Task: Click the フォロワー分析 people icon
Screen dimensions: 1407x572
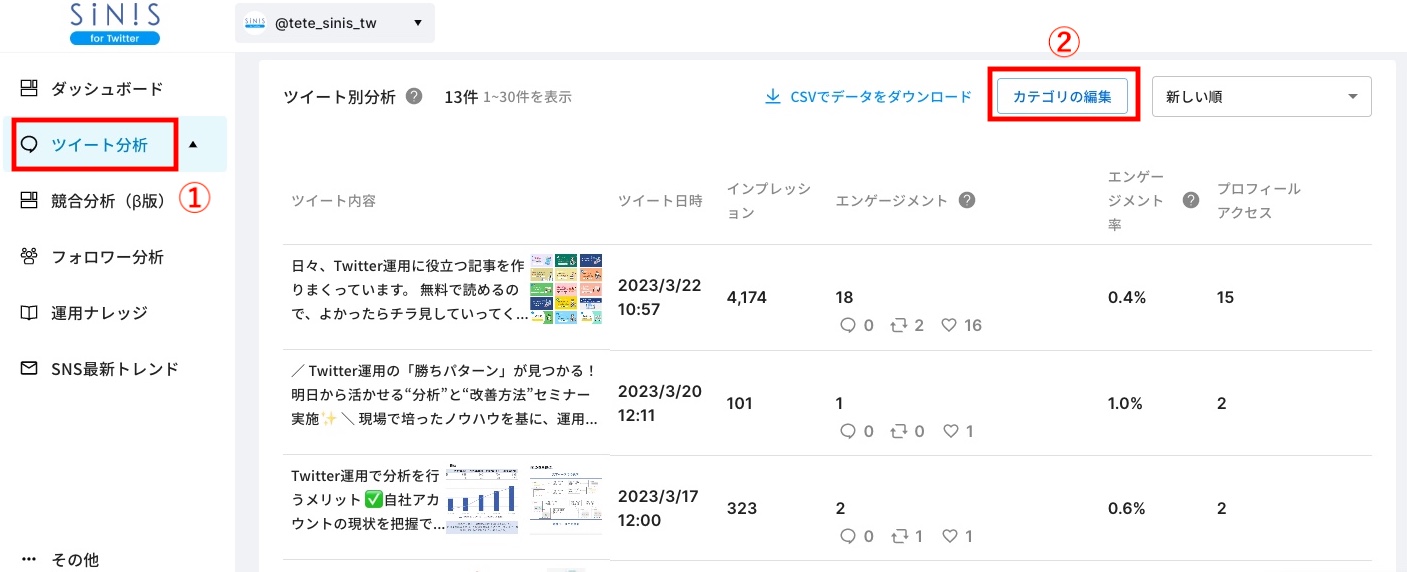Action: point(29,257)
